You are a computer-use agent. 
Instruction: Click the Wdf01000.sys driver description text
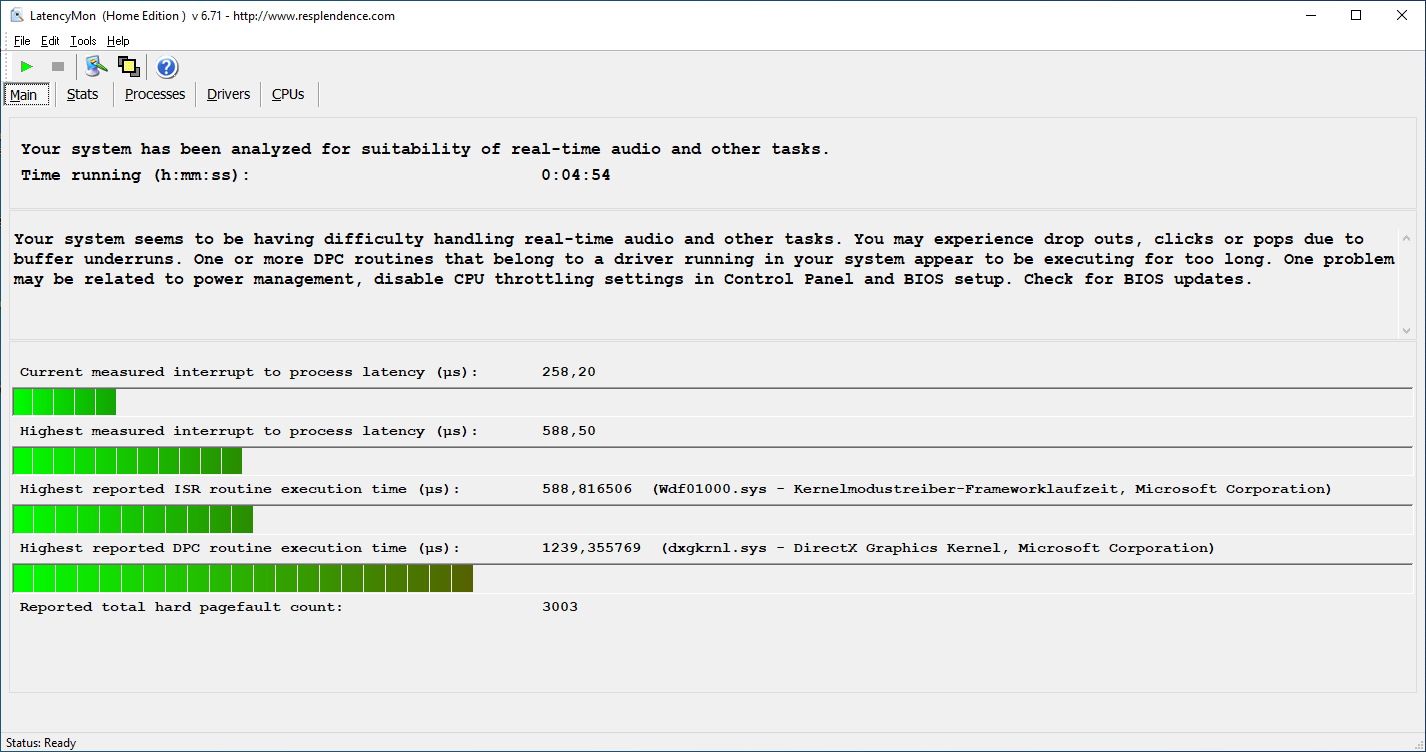point(992,489)
